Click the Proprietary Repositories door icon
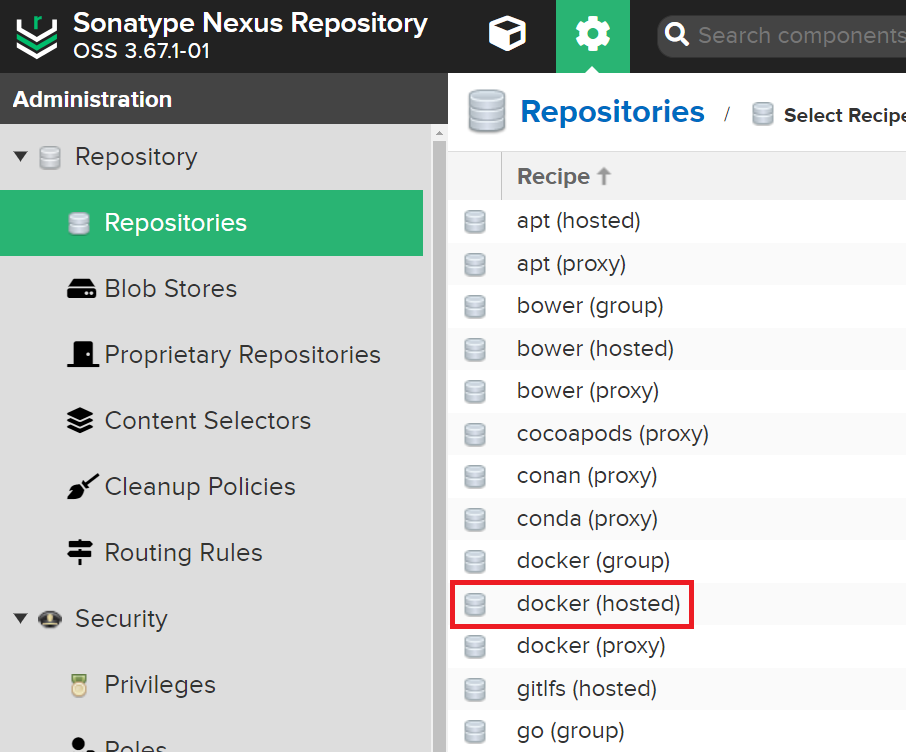The width and height of the screenshot is (906, 752). (x=82, y=354)
